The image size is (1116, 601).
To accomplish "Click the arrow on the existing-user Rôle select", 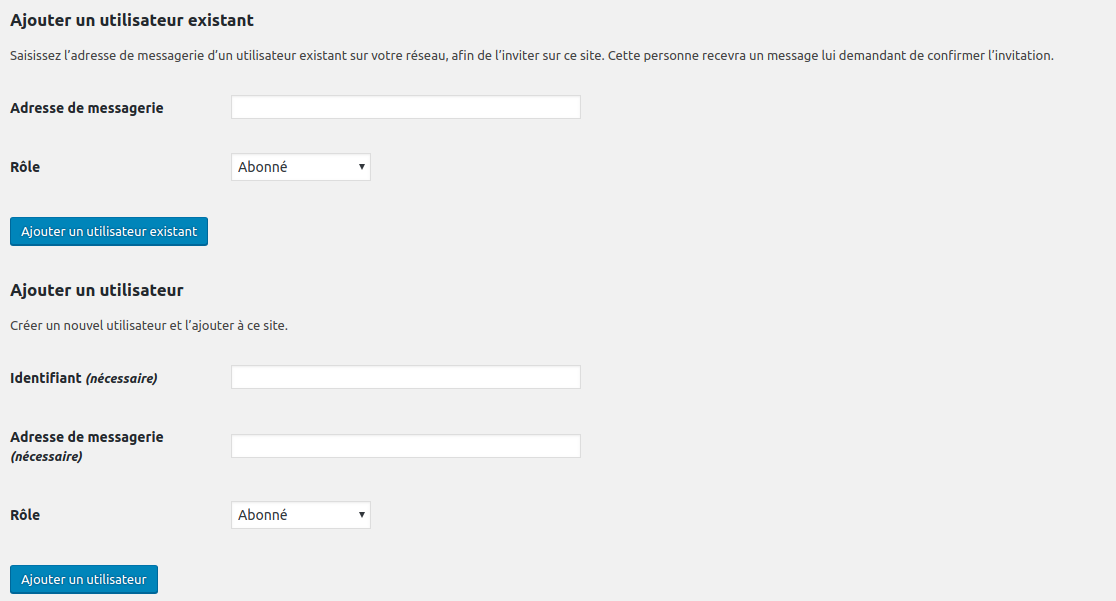I will pyautogui.click(x=361, y=167).
